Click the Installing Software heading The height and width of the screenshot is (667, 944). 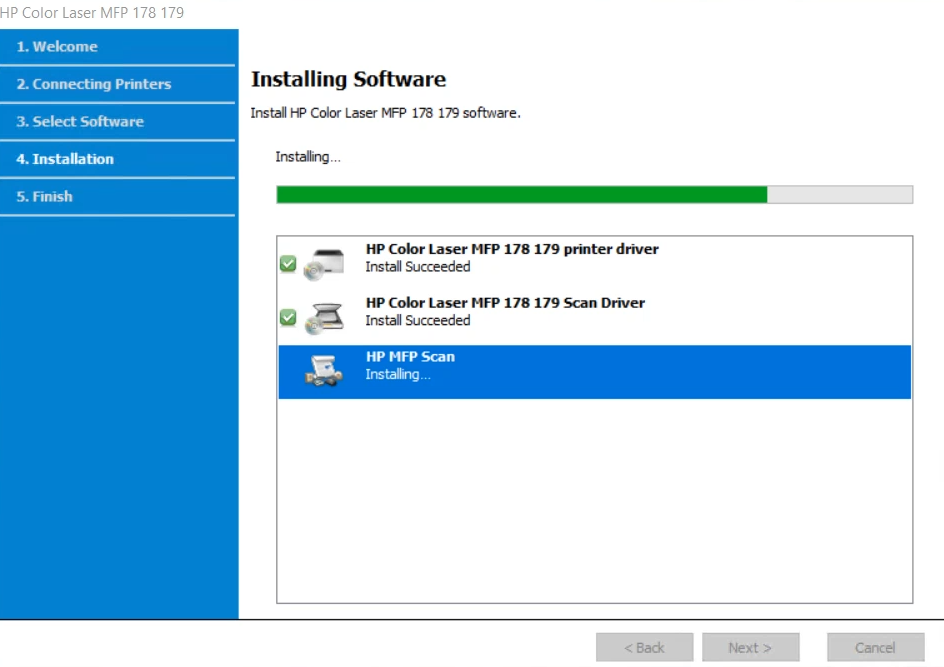(x=349, y=79)
